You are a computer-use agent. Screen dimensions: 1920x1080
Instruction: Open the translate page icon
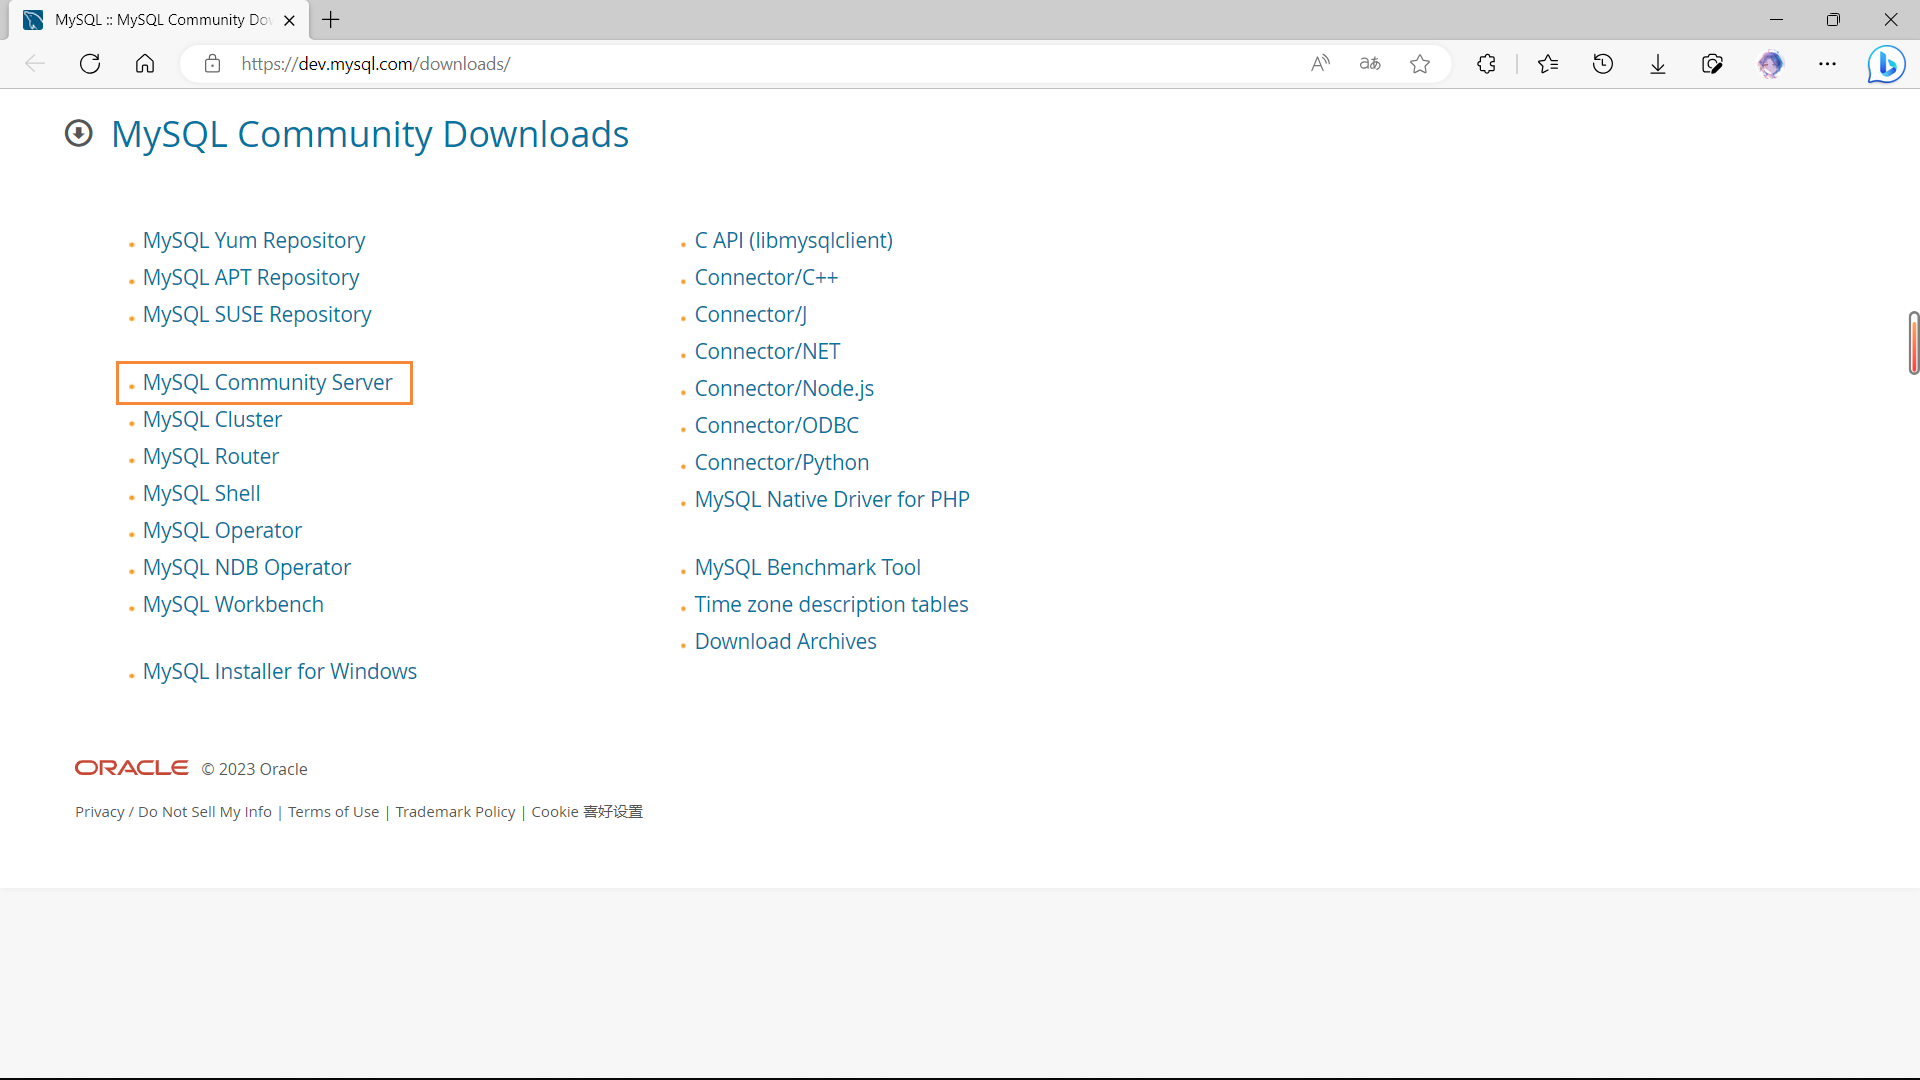tap(1369, 63)
